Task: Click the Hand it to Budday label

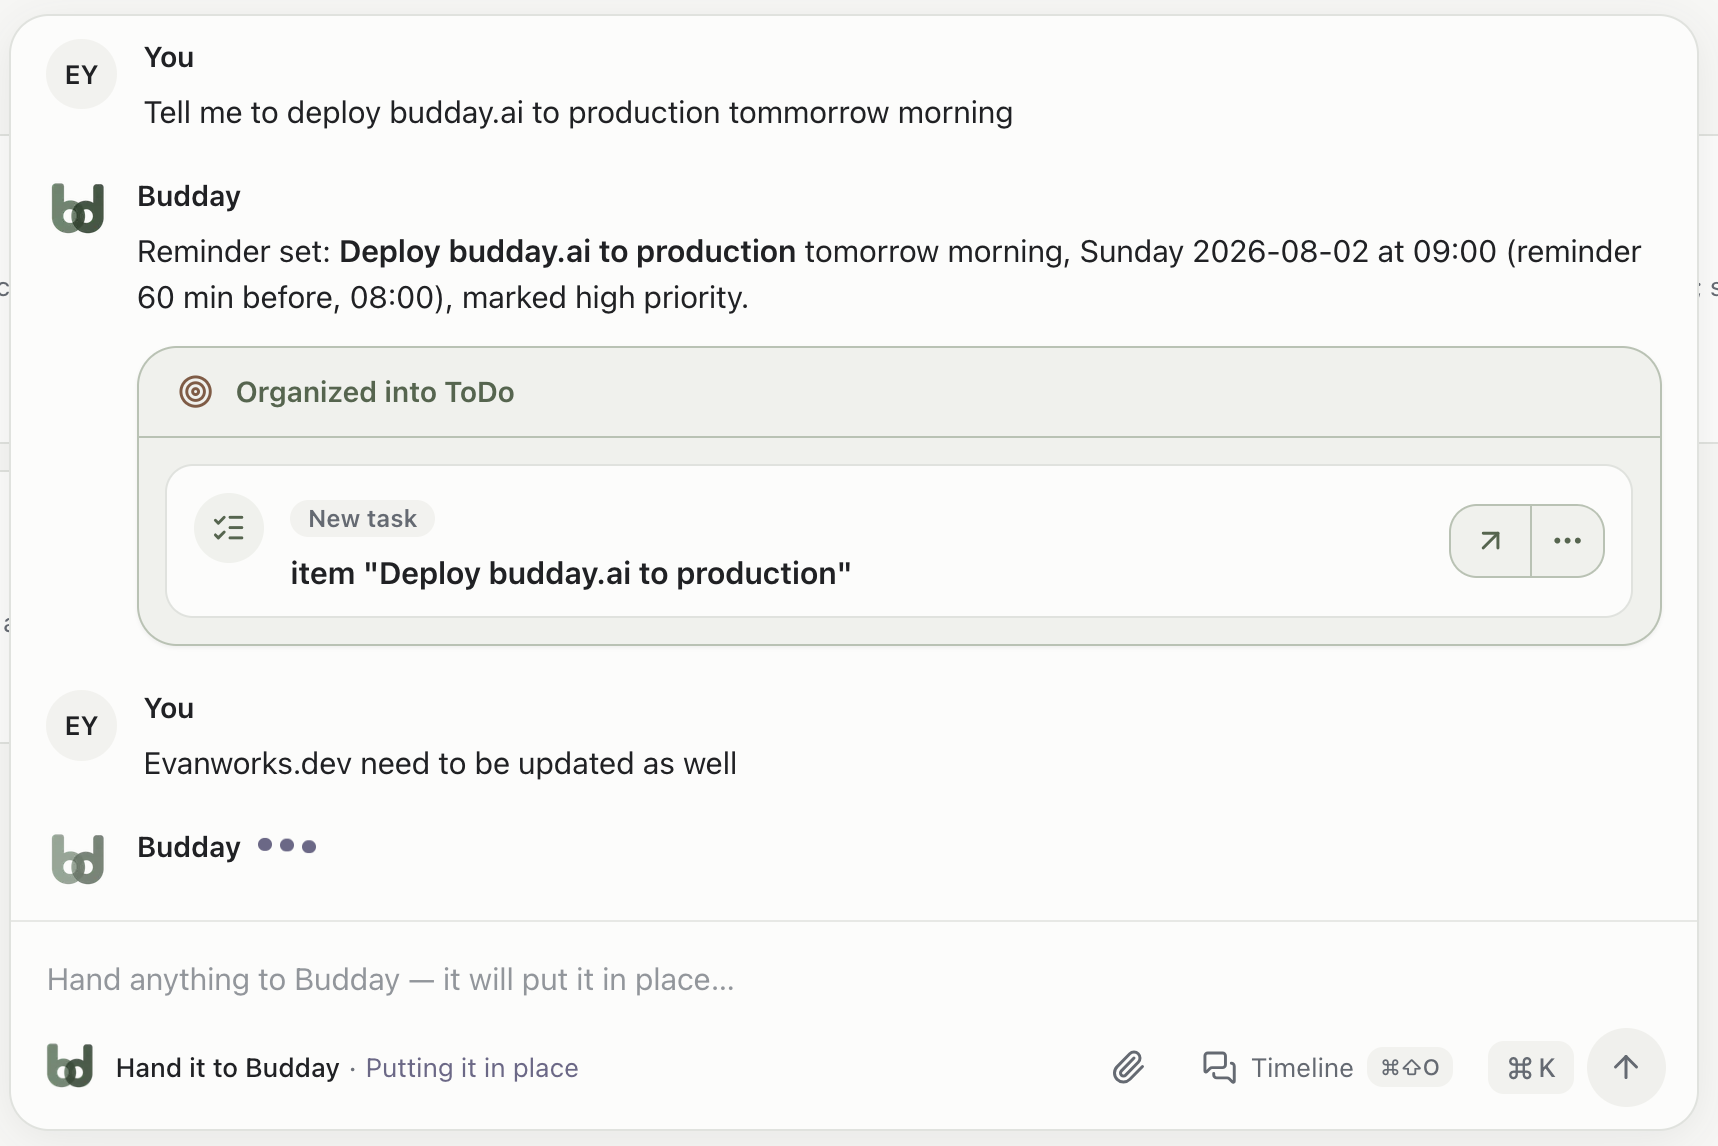Action: click(228, 1068)
